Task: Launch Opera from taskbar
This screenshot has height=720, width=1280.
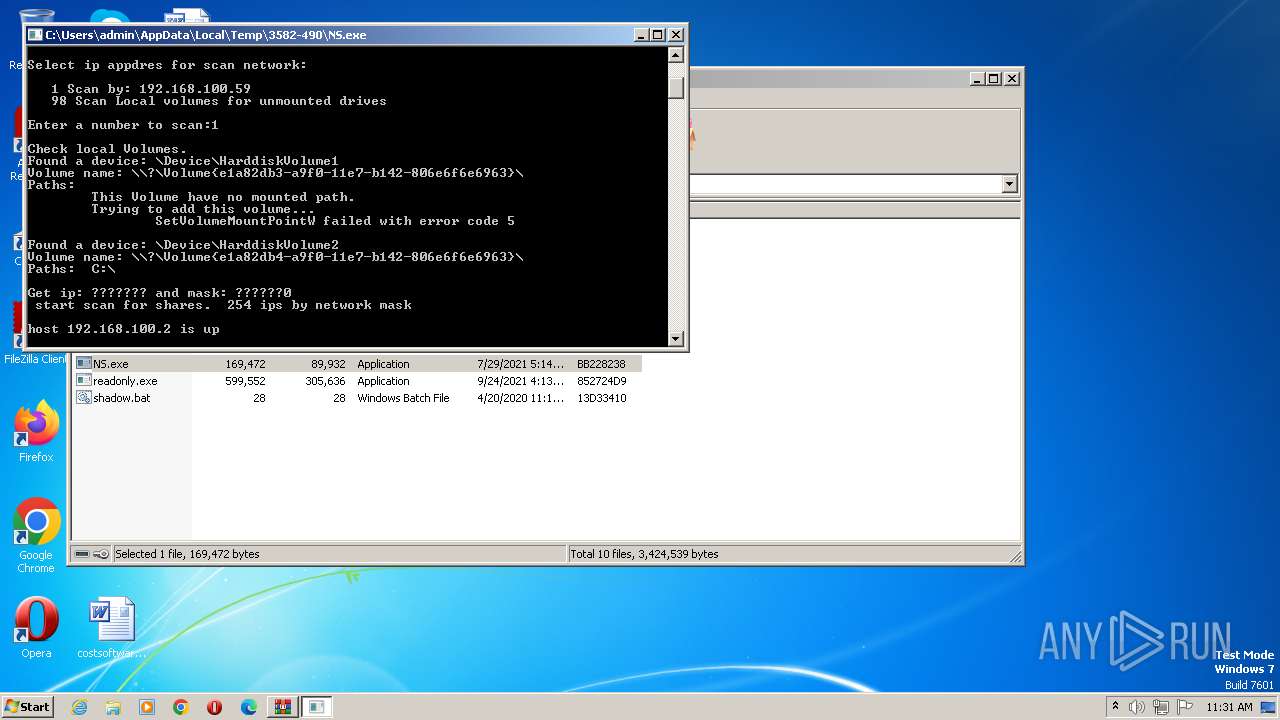Action: (x=215, y=707)
